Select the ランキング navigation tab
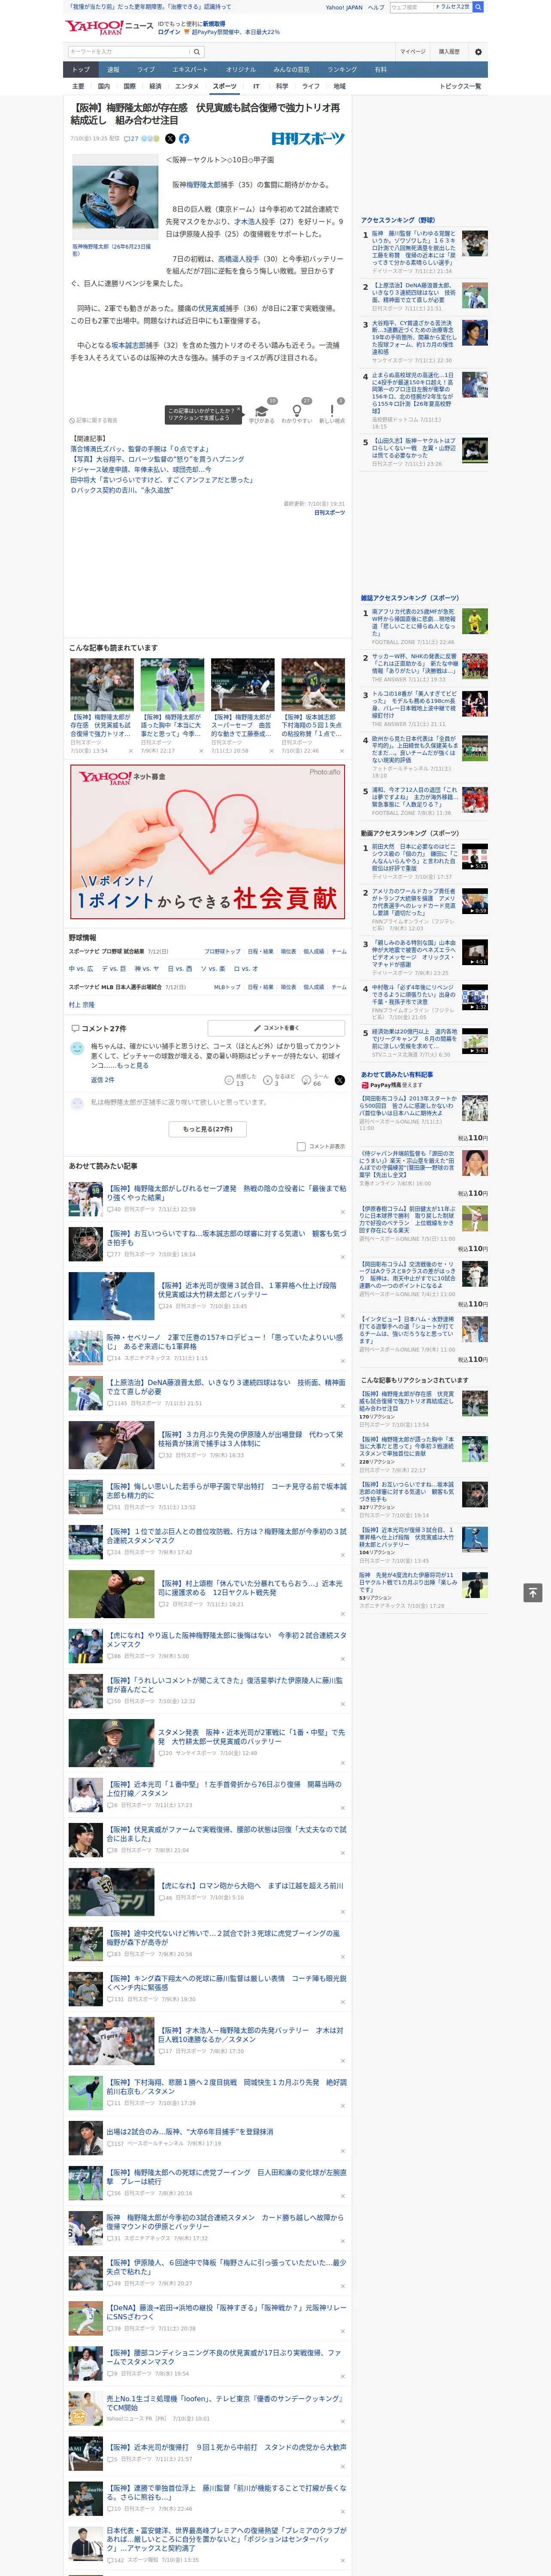This screenshot has width=551, height=2576. [342, 70]
